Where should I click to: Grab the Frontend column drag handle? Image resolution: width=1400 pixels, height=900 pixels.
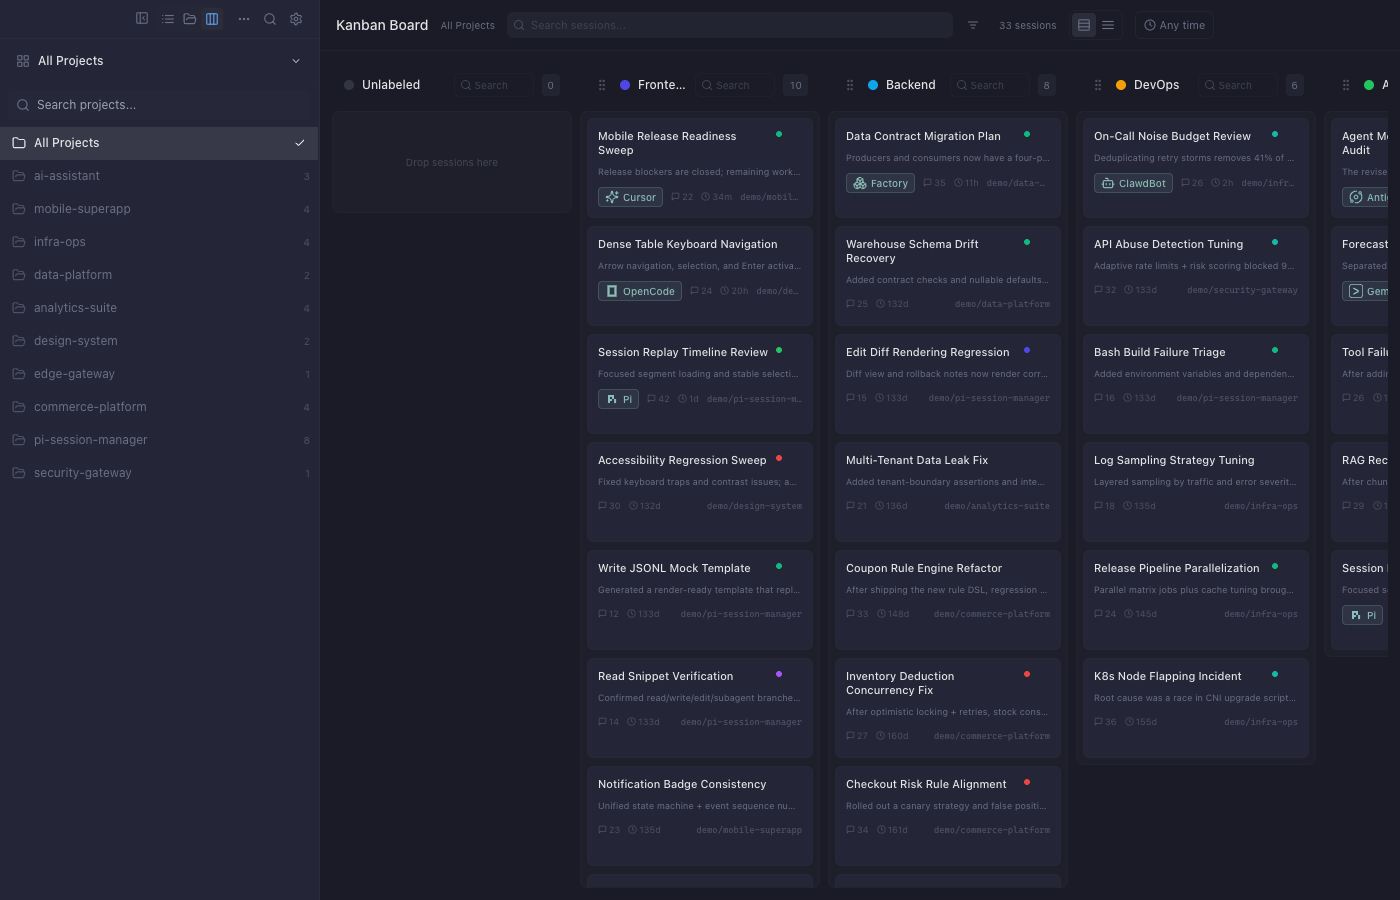602,85
